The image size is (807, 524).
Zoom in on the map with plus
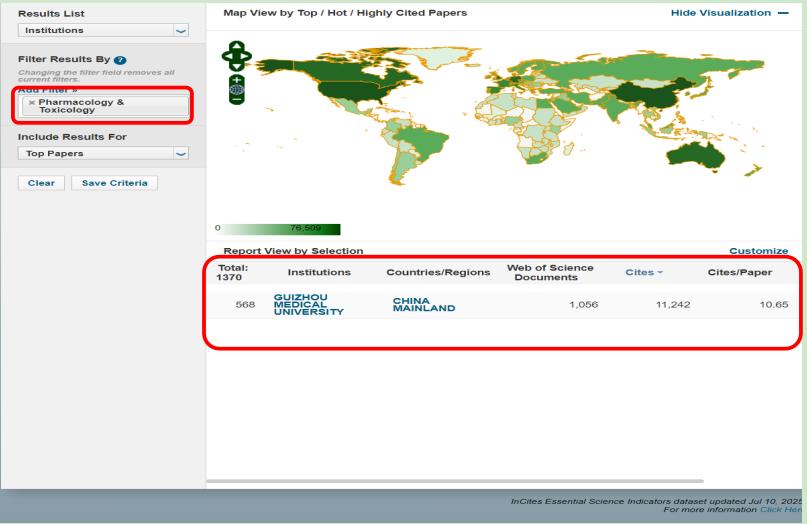pyautogui.click(x=237, y=80)
